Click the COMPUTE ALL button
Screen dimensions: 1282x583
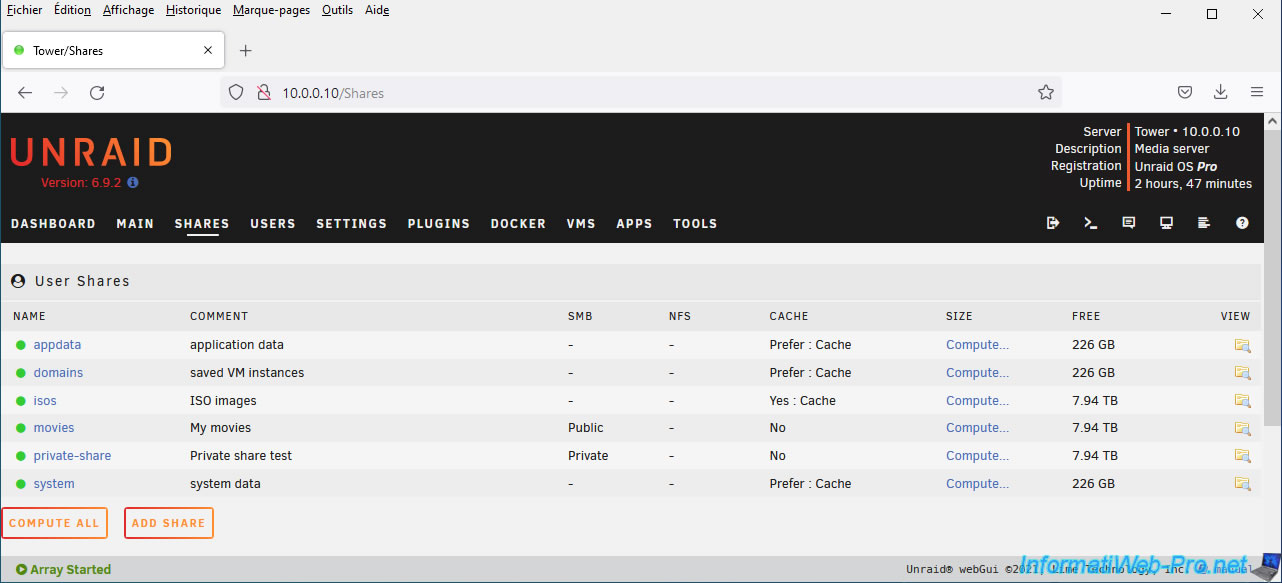(x=54, y=523)
